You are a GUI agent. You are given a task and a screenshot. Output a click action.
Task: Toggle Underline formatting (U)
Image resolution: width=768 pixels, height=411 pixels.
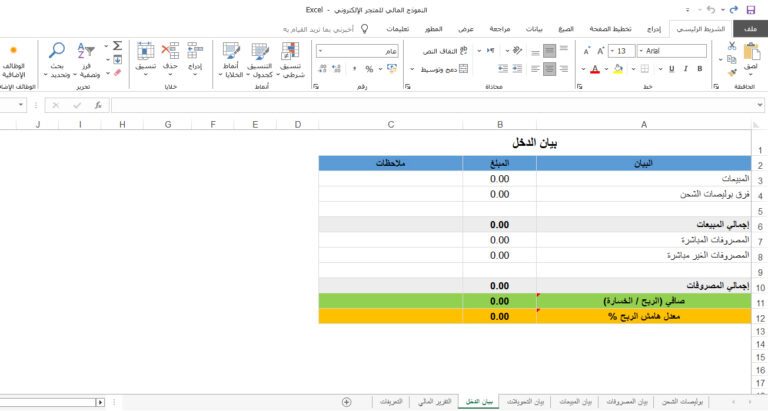(x=672, y=69)
